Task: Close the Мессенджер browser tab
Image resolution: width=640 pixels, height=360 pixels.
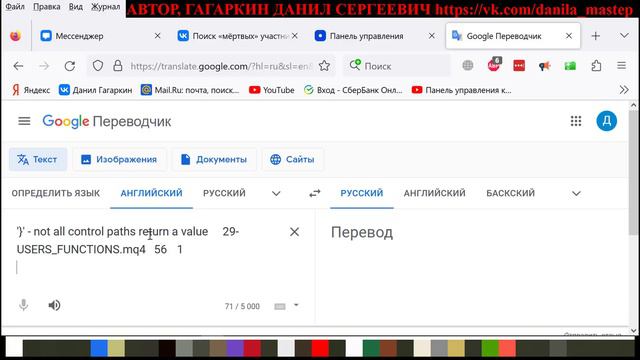Action: (158, 36)
